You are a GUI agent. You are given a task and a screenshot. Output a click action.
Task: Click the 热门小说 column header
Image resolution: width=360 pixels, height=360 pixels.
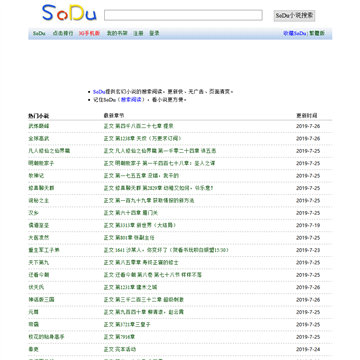(39, 116)
